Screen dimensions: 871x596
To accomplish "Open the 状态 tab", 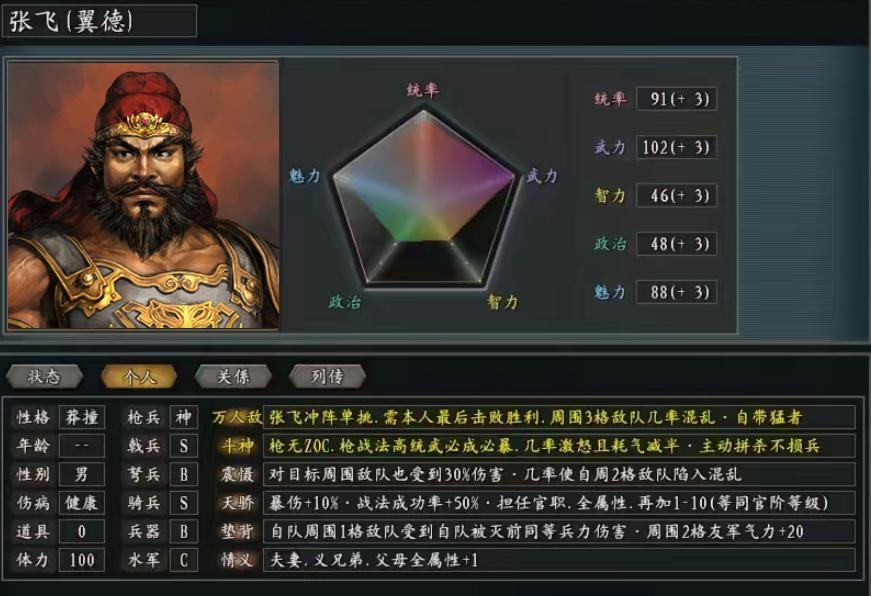I will coord(44,377).
